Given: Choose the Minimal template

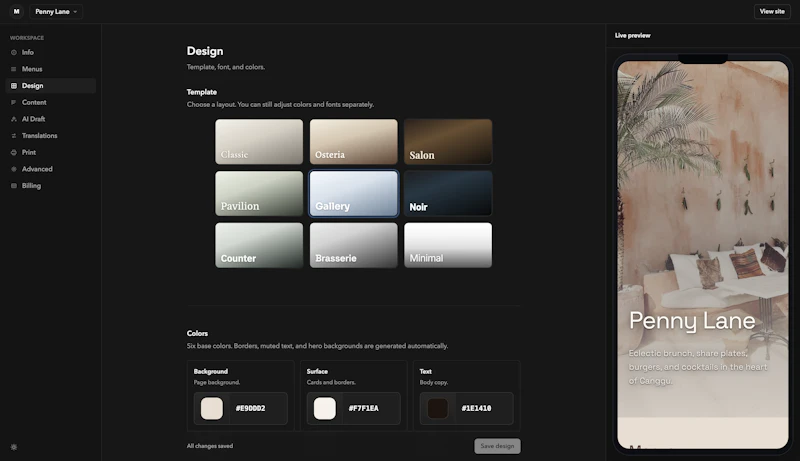Looking at the screenshot, I should point(448,245).
